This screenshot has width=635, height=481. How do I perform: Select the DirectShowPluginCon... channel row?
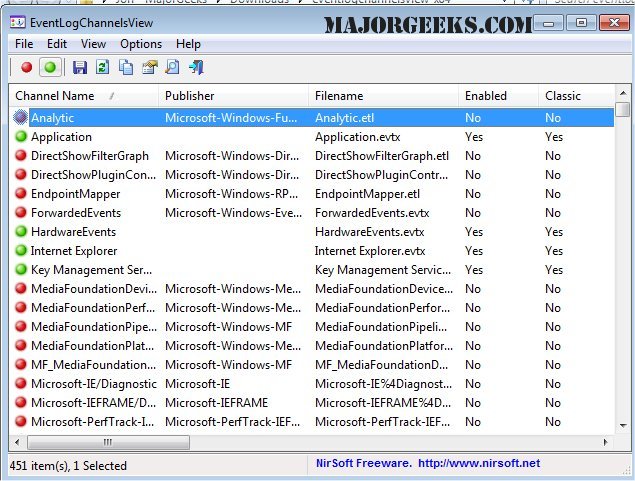click(x=311, y=175)
